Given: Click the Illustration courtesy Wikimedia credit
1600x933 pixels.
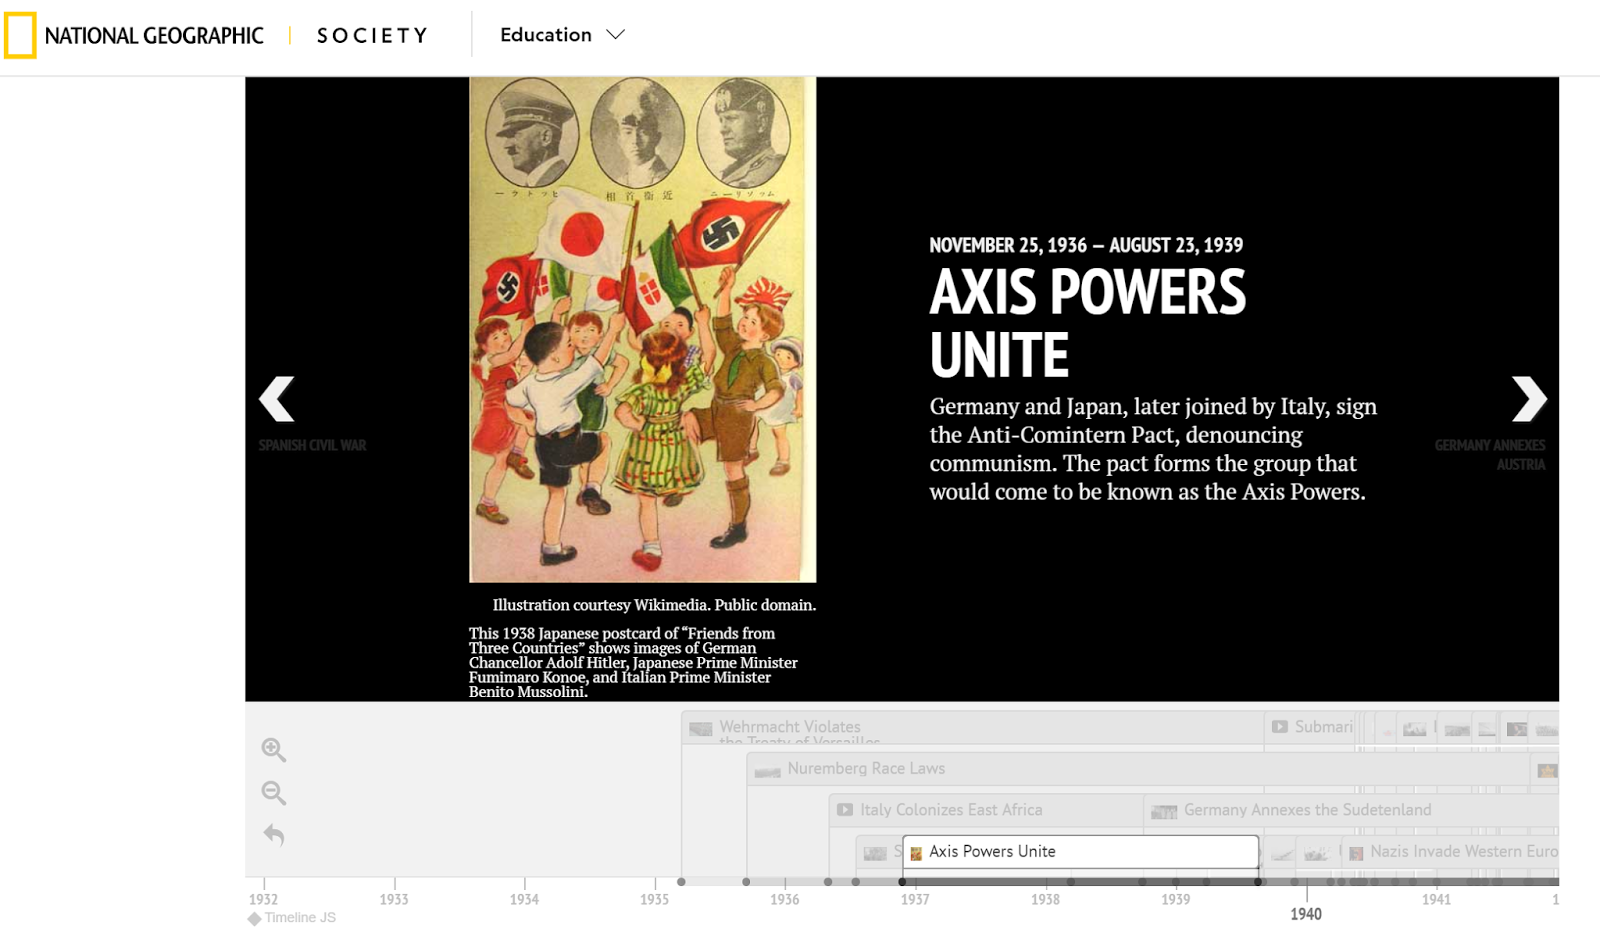Looking at the screenshot, I should [x=654, y=605].
